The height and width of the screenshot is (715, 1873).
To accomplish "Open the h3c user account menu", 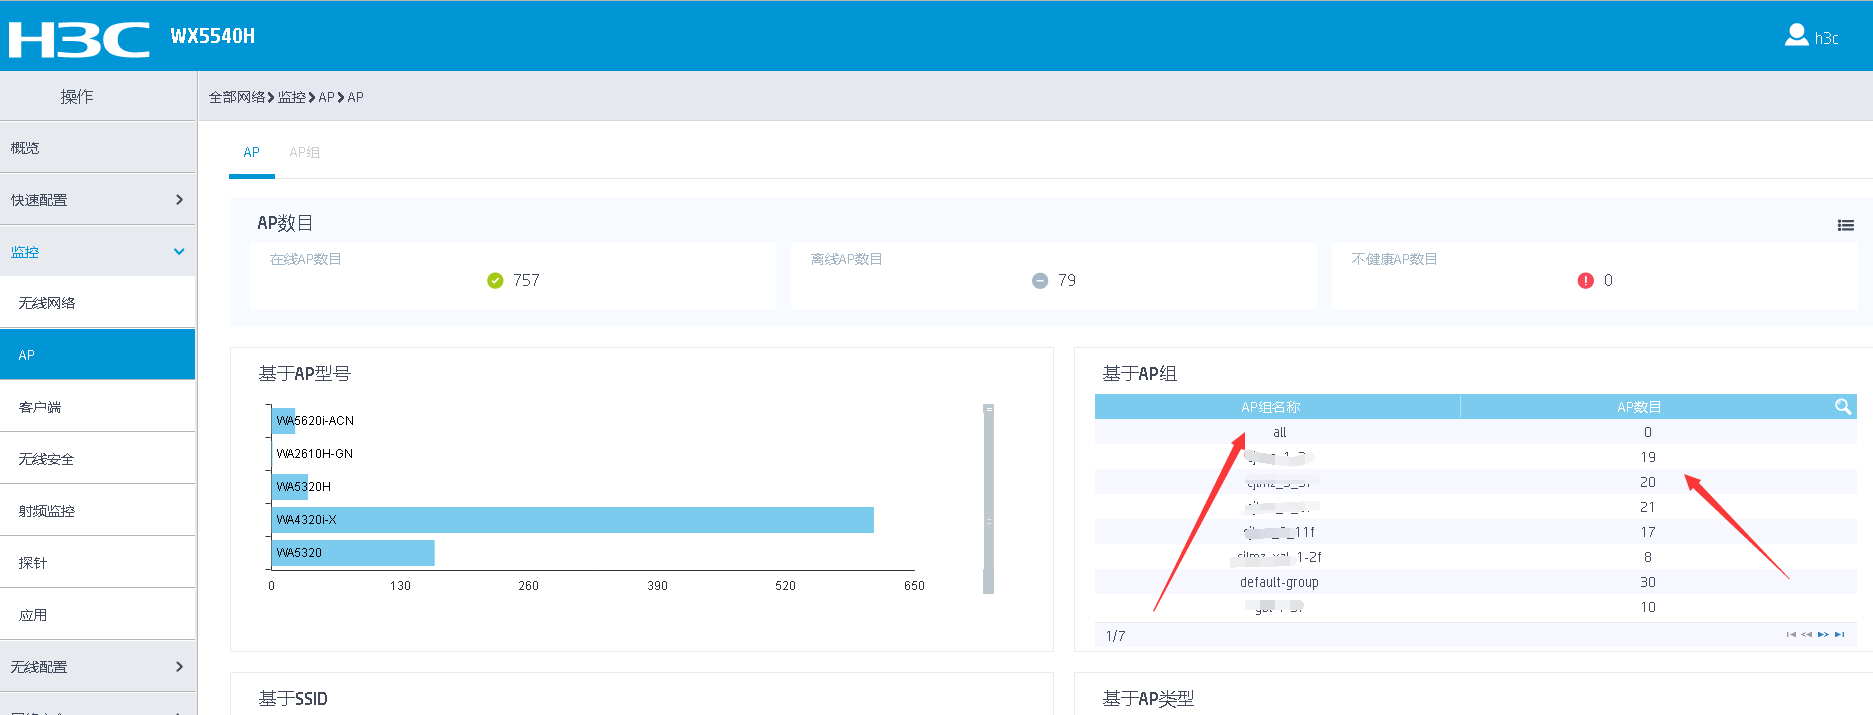I will coord(1811,37).
